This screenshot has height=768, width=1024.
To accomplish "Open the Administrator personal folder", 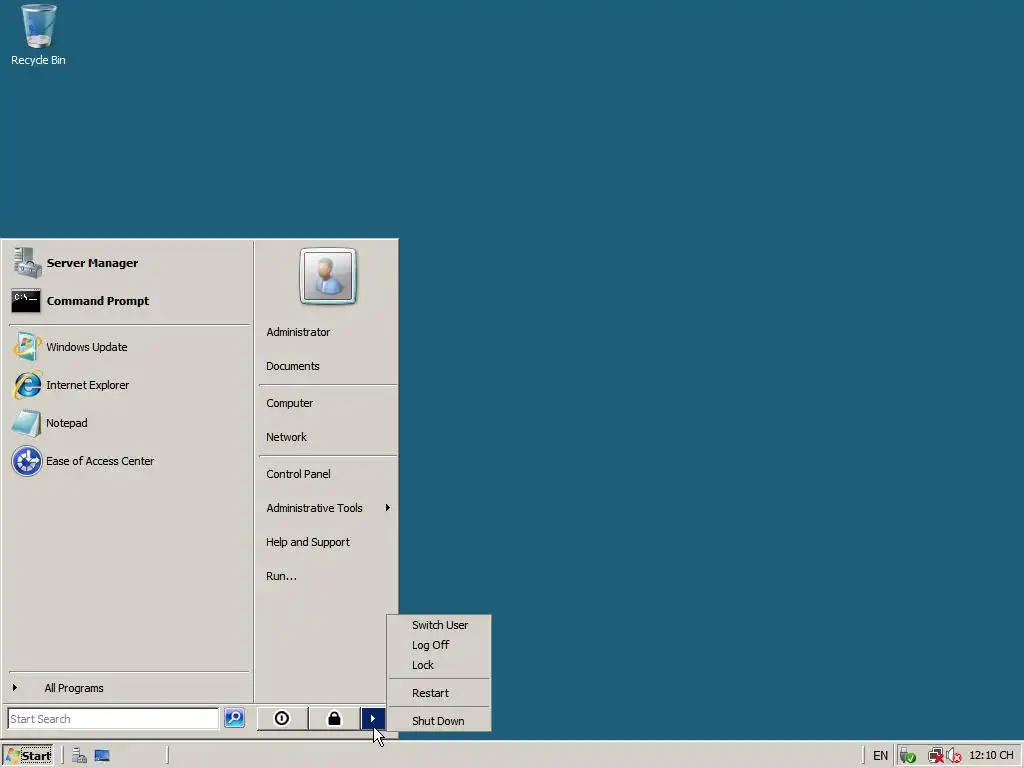I will pyautogui.click(x=328, y=332).
